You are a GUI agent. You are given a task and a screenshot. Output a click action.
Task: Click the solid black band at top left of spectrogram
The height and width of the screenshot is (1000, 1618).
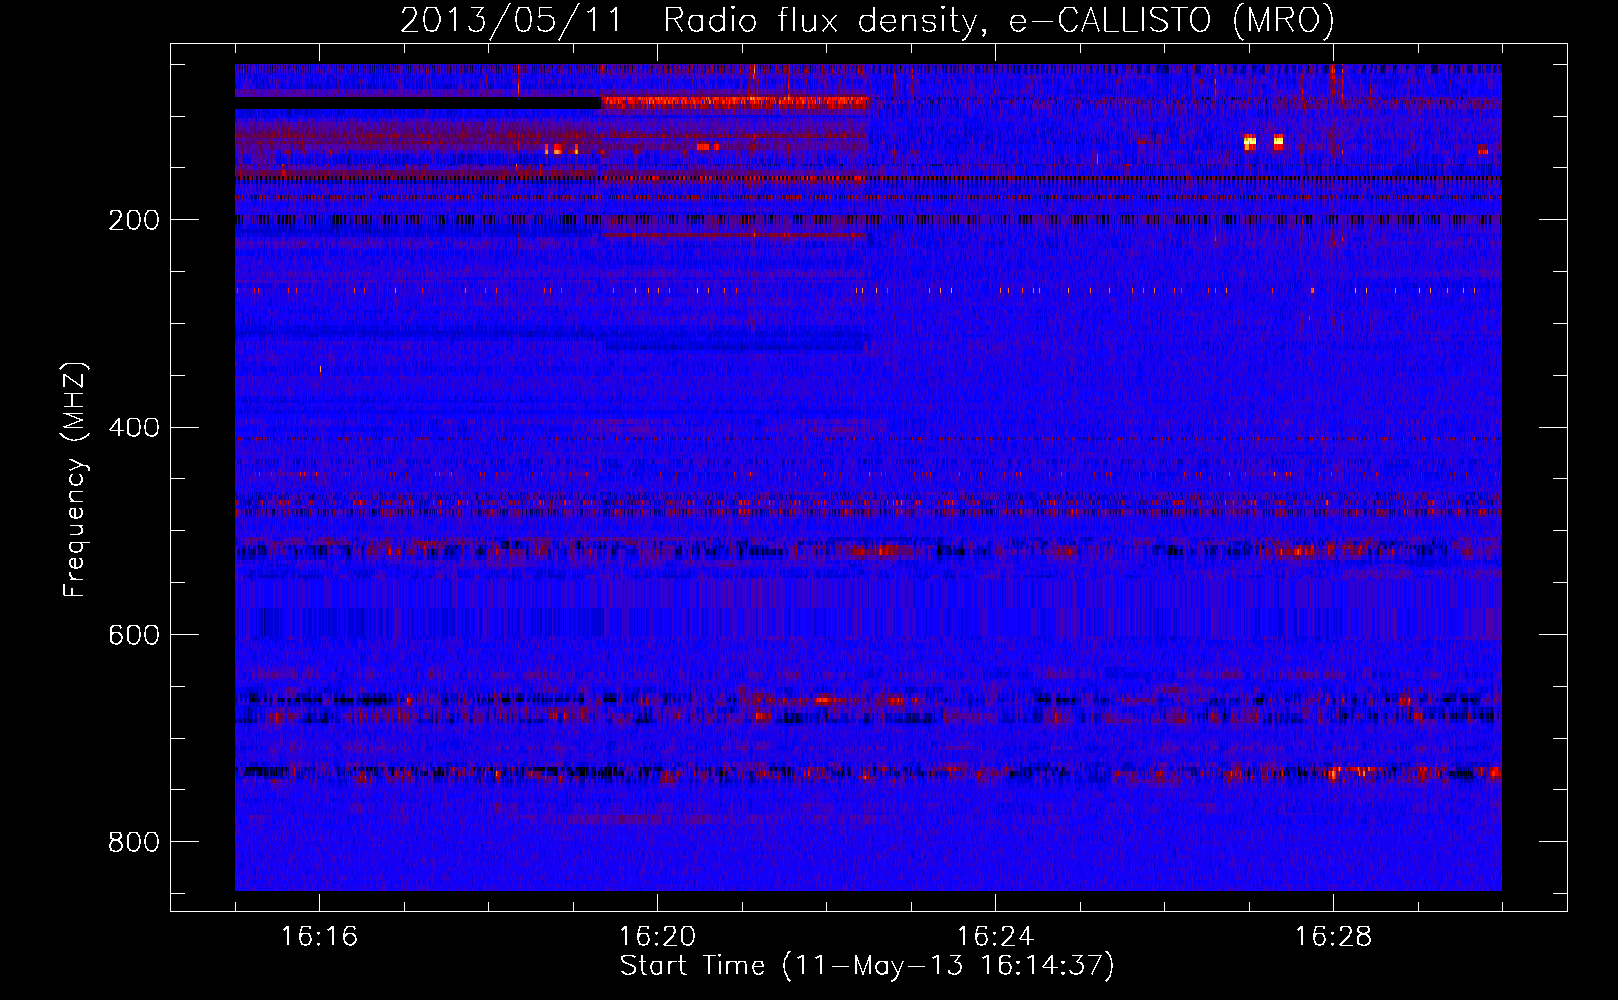(x=418, y=103)
